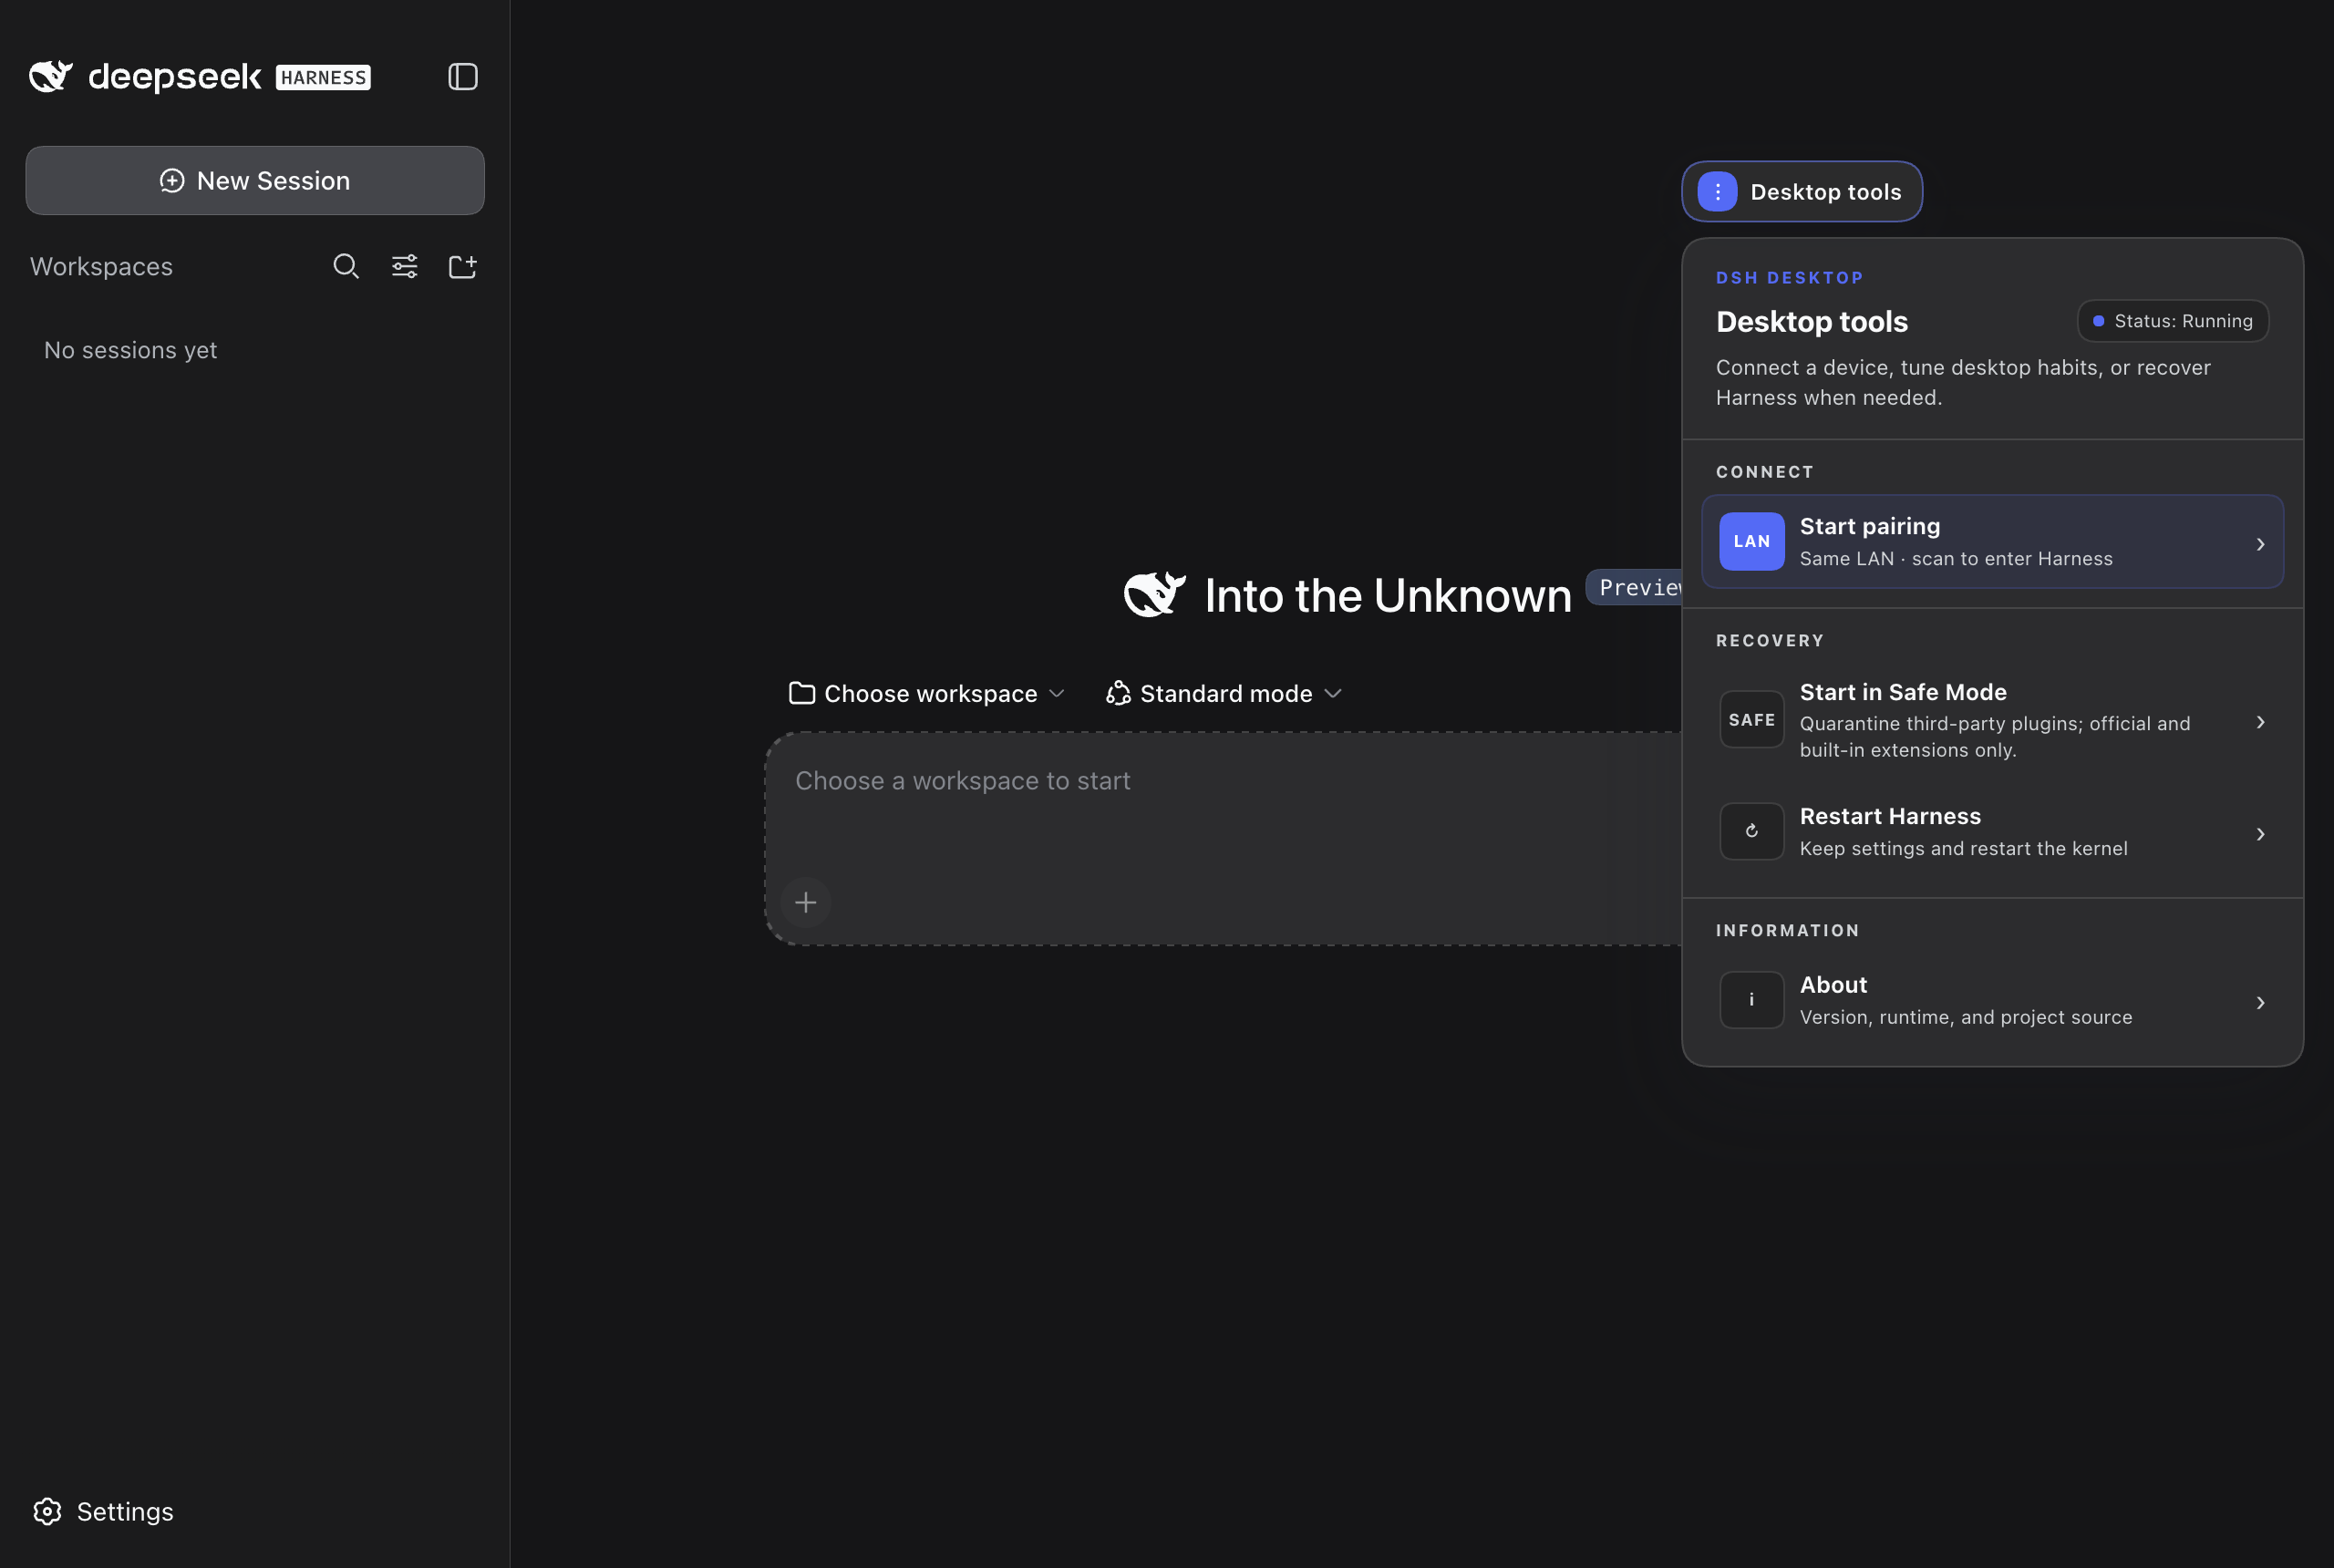Search workspaces with the magnifier icon
This screenshot has width=2334, height=1568.
[346, 266]
